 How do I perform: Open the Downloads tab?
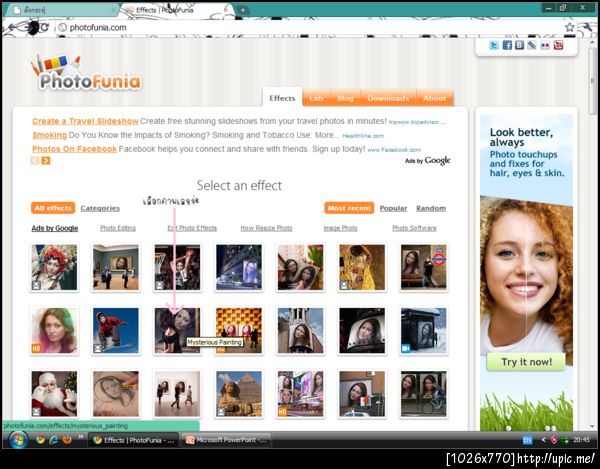point(388,98)
